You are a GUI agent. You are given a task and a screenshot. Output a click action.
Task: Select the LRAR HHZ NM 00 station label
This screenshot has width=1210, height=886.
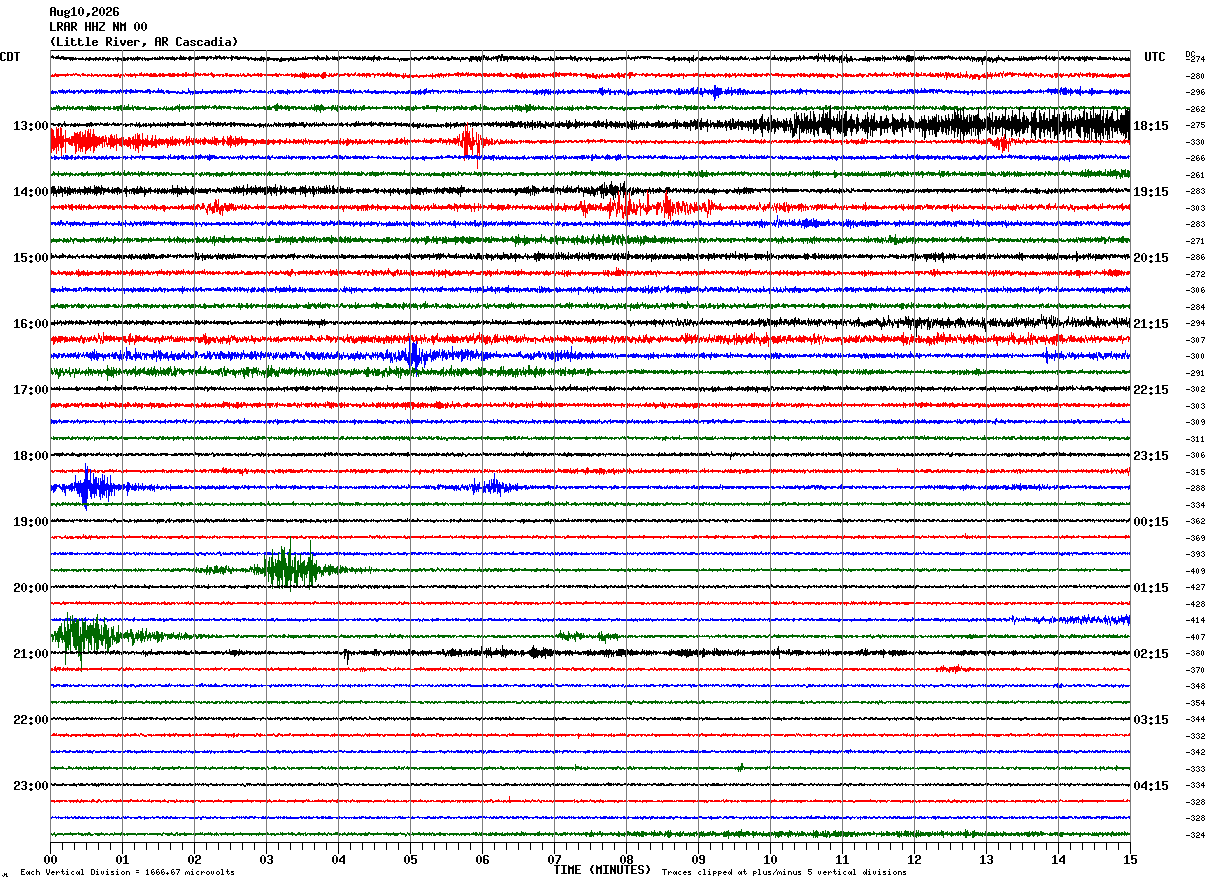[98, 27]
